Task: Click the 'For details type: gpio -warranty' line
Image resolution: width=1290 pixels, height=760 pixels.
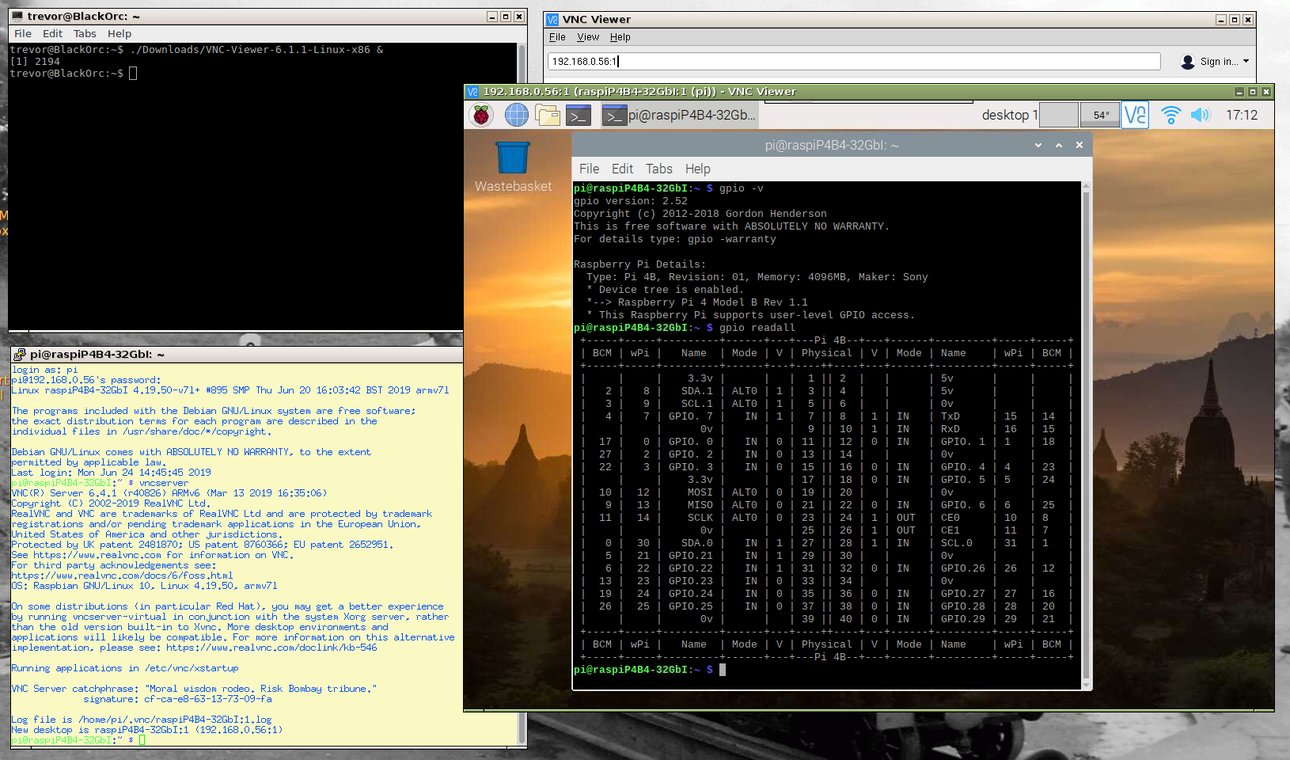Action: (x=675, y=240)
